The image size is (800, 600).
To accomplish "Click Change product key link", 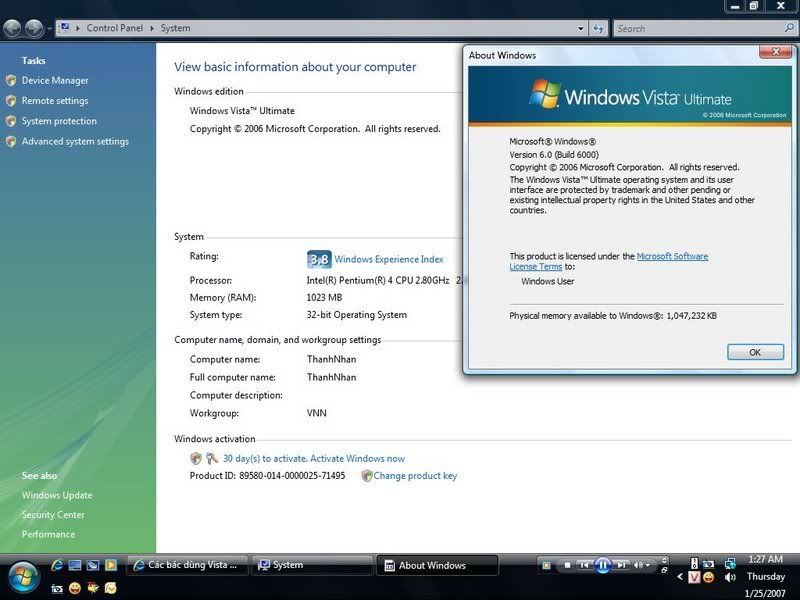I will tap(415, 476).
